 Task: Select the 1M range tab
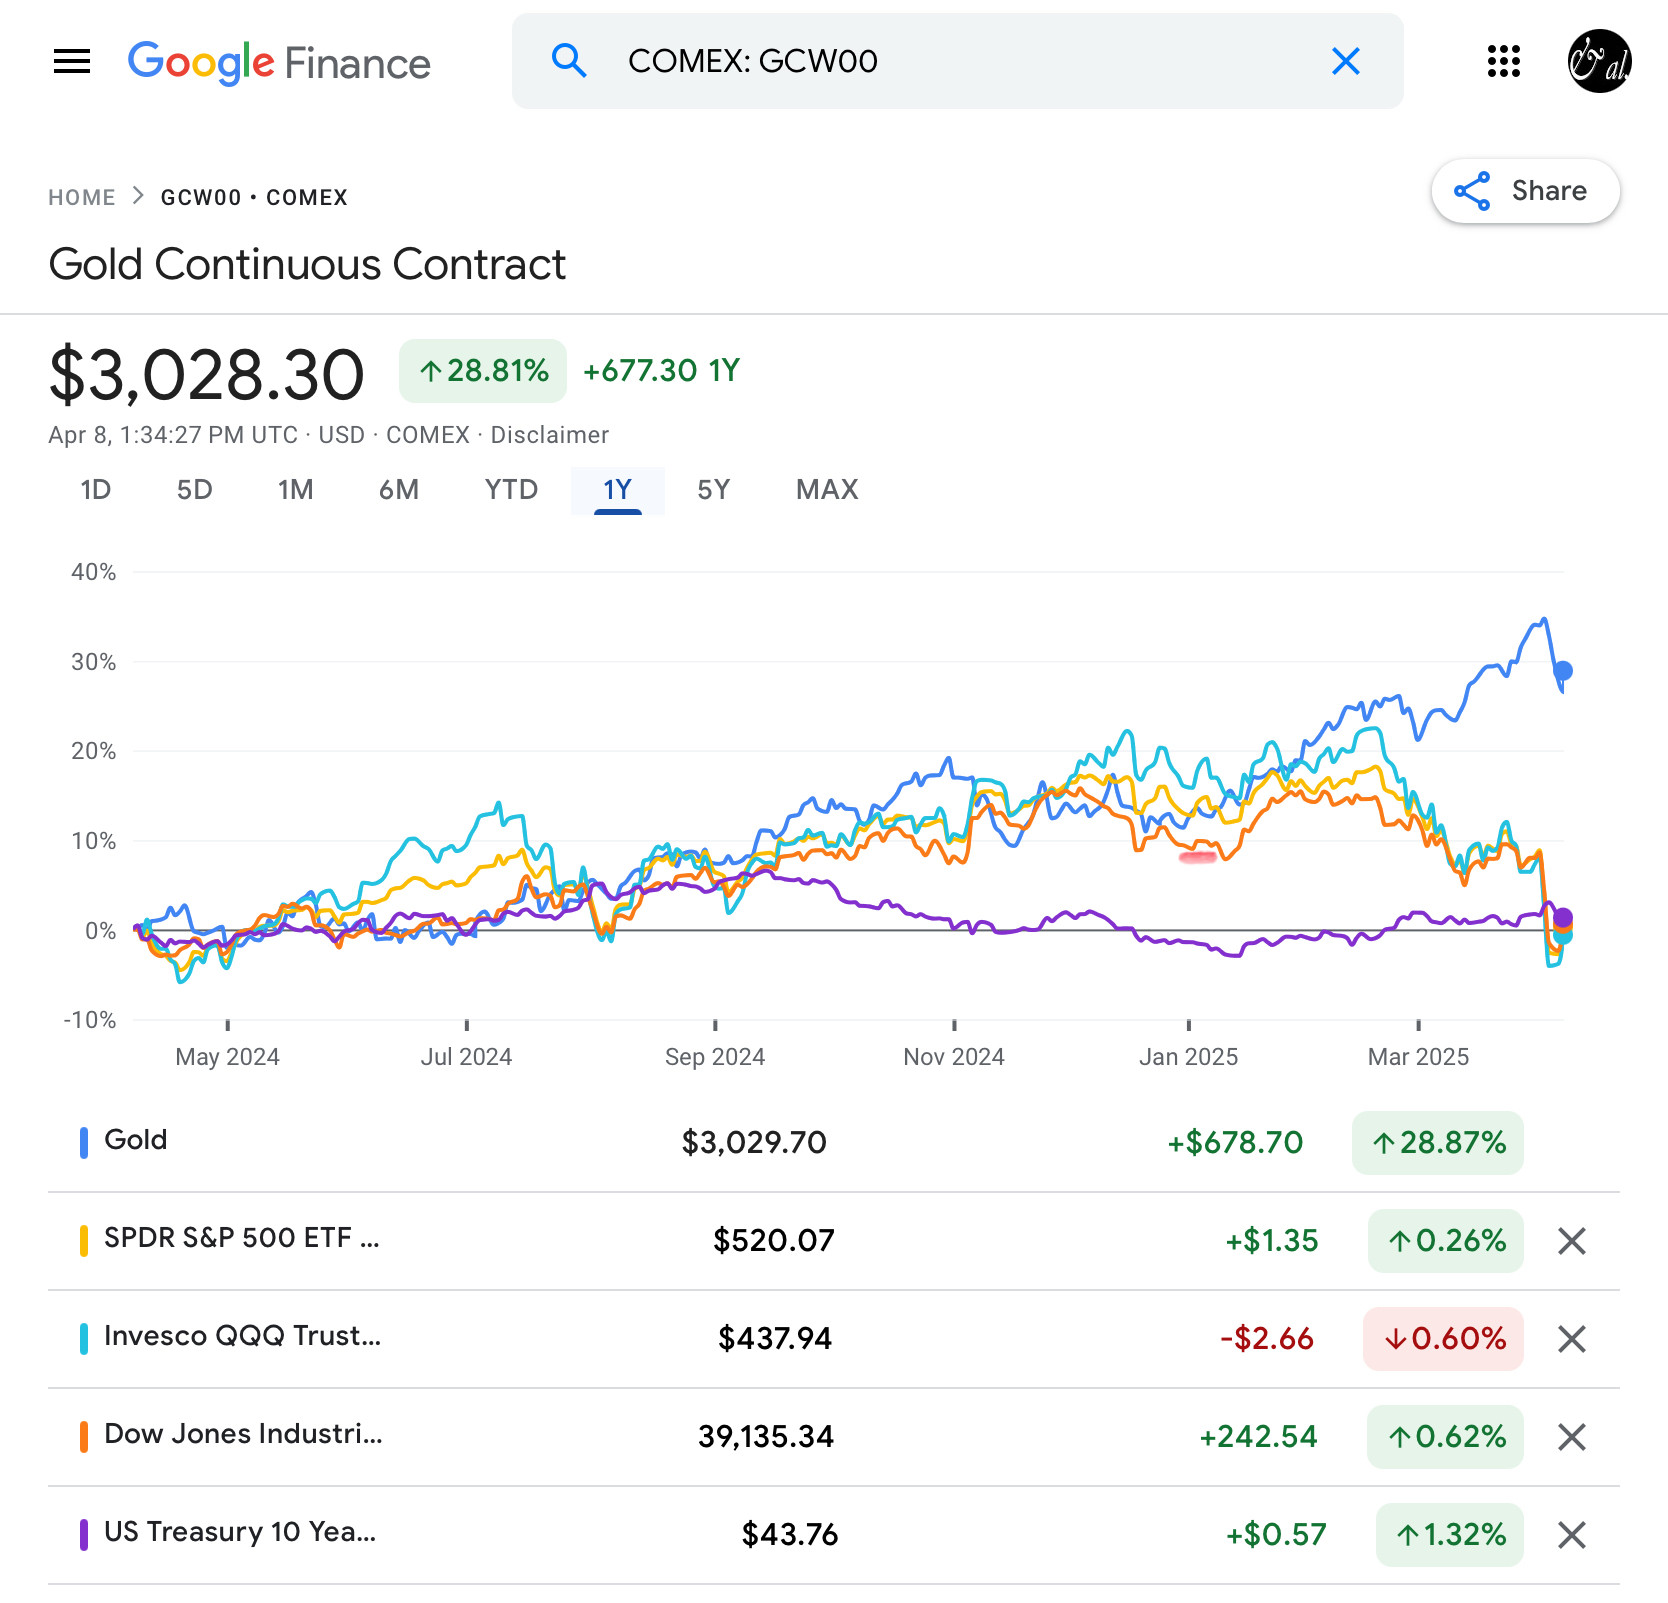tap(296, 490)
